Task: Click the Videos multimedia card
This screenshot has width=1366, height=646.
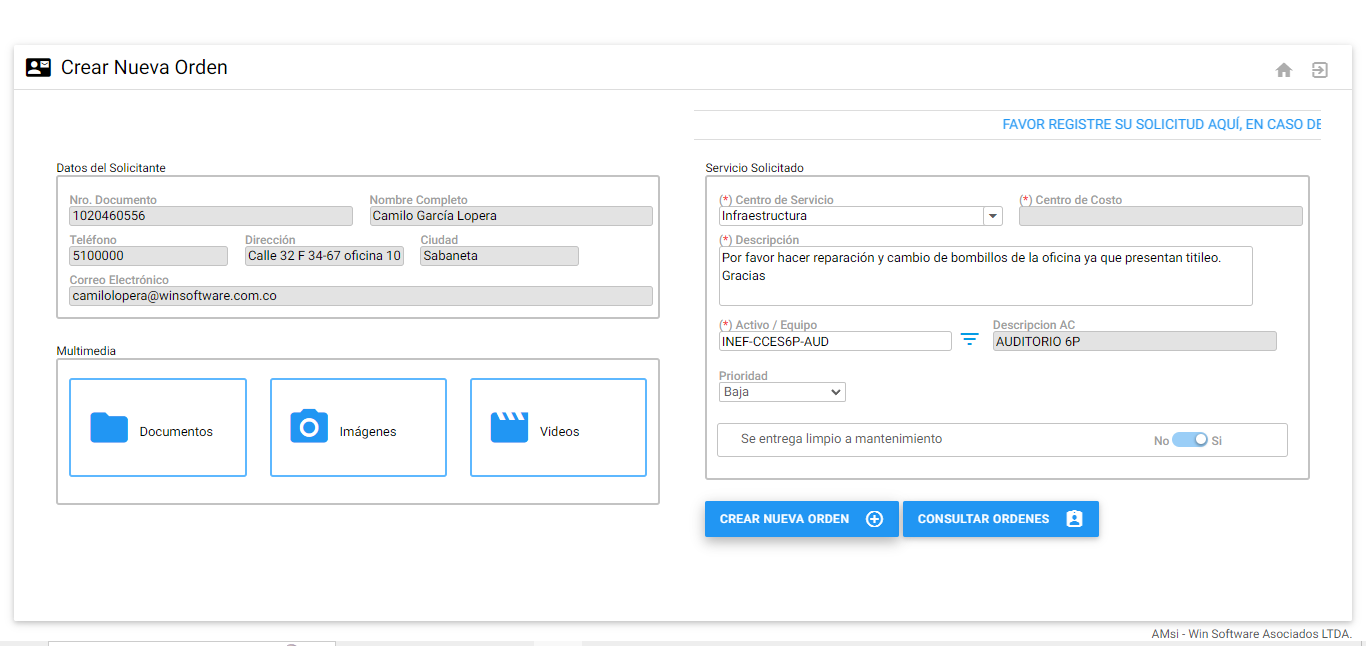Action: 558,428
